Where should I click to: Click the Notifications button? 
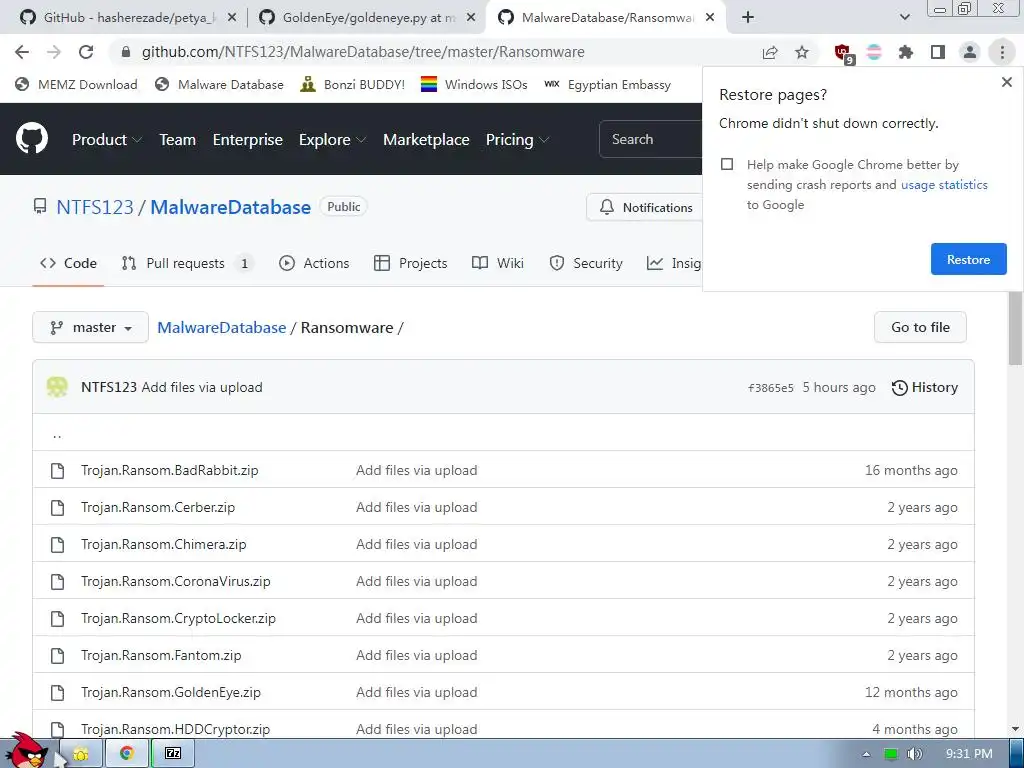click(x=645, y=207)
